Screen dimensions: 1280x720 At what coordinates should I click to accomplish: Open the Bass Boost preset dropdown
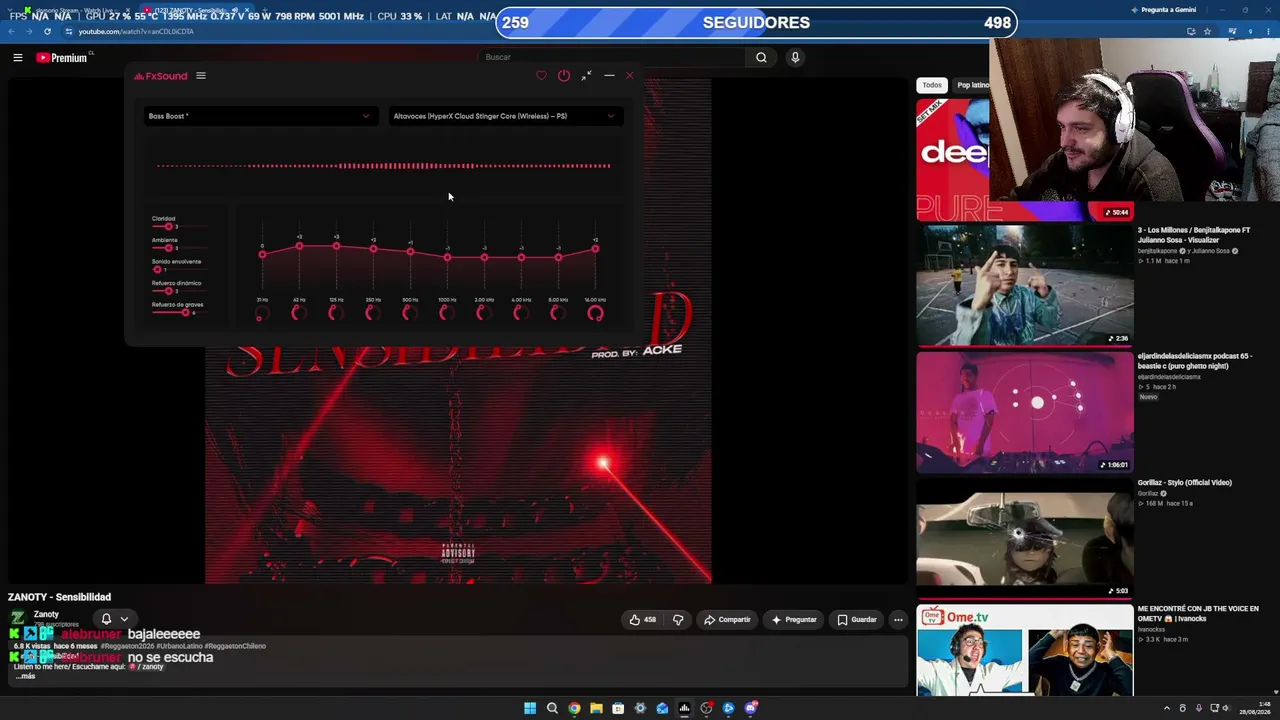point(260,116)
